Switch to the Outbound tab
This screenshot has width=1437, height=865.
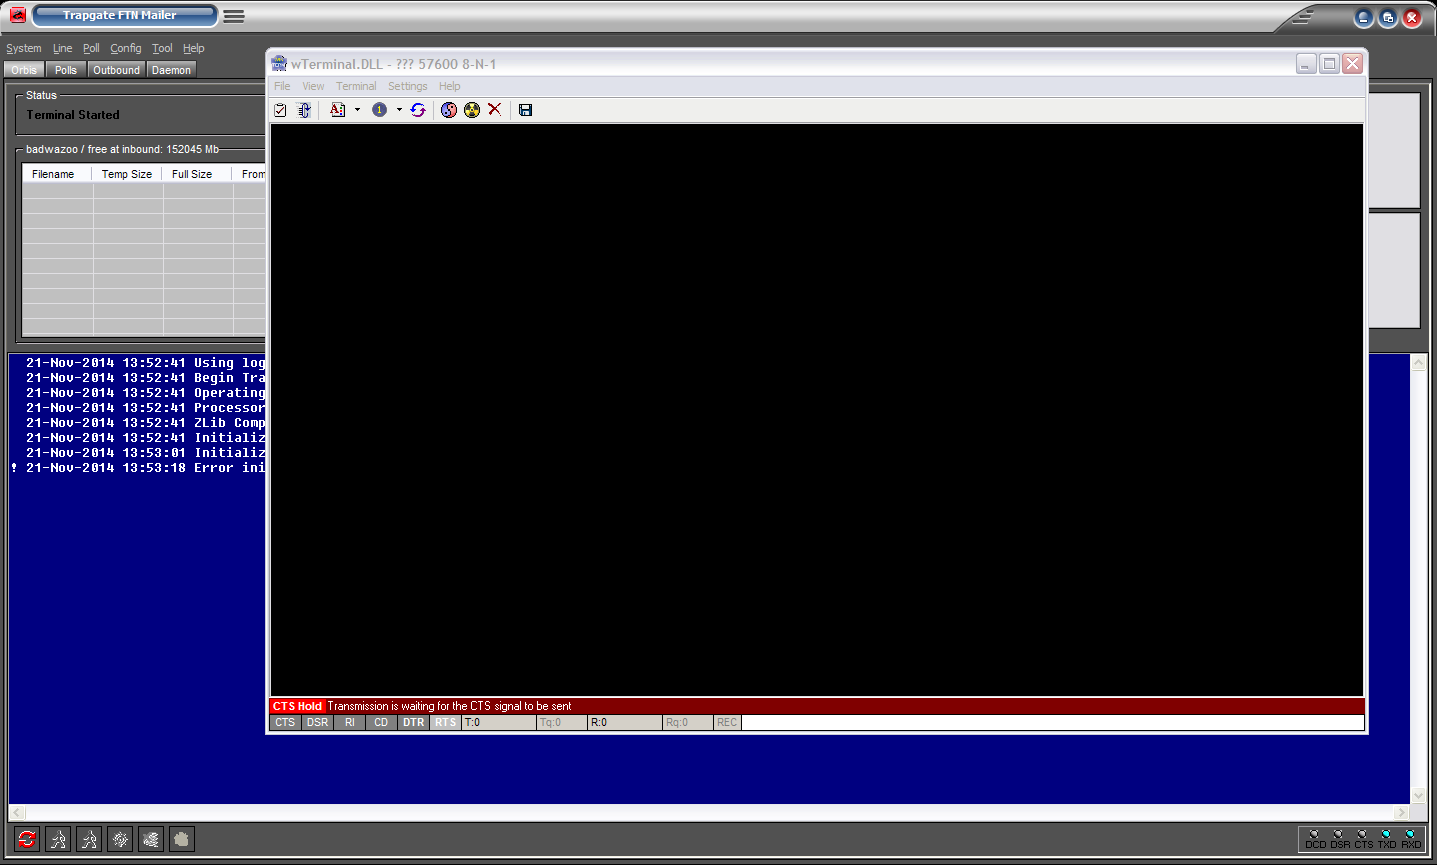(116, 69)
